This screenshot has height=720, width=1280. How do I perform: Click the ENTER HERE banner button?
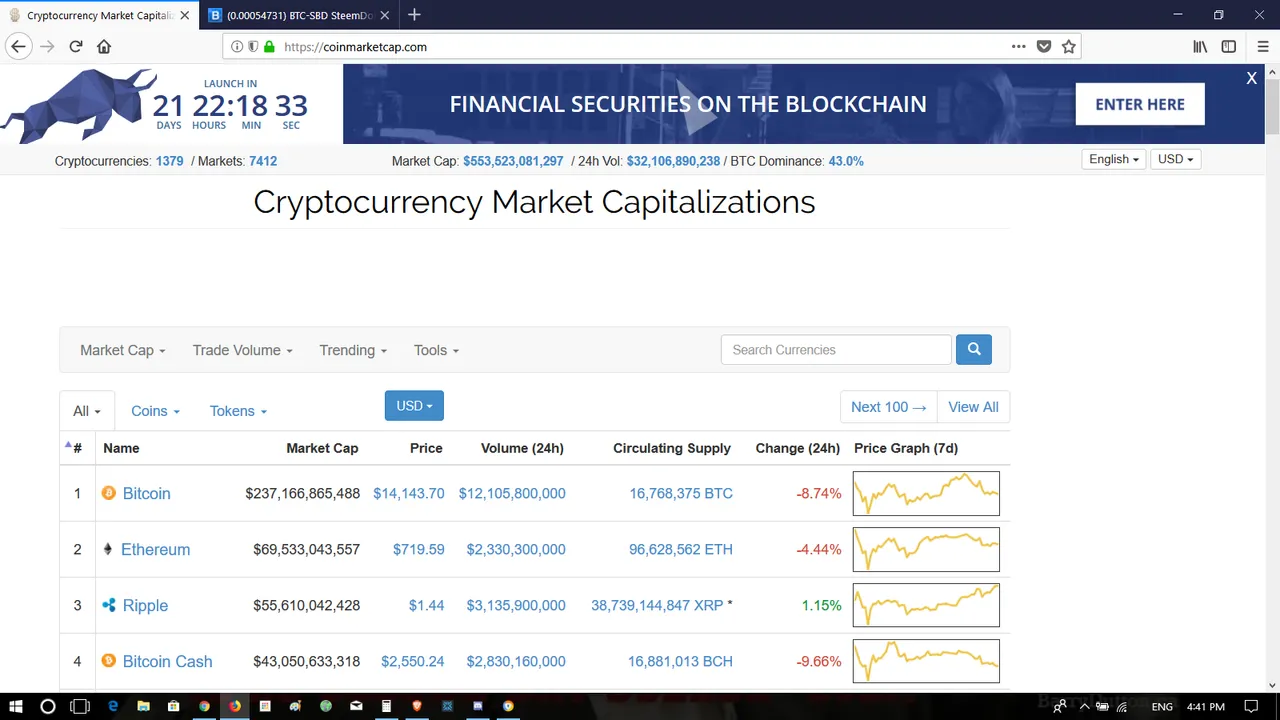(1140, 104)
